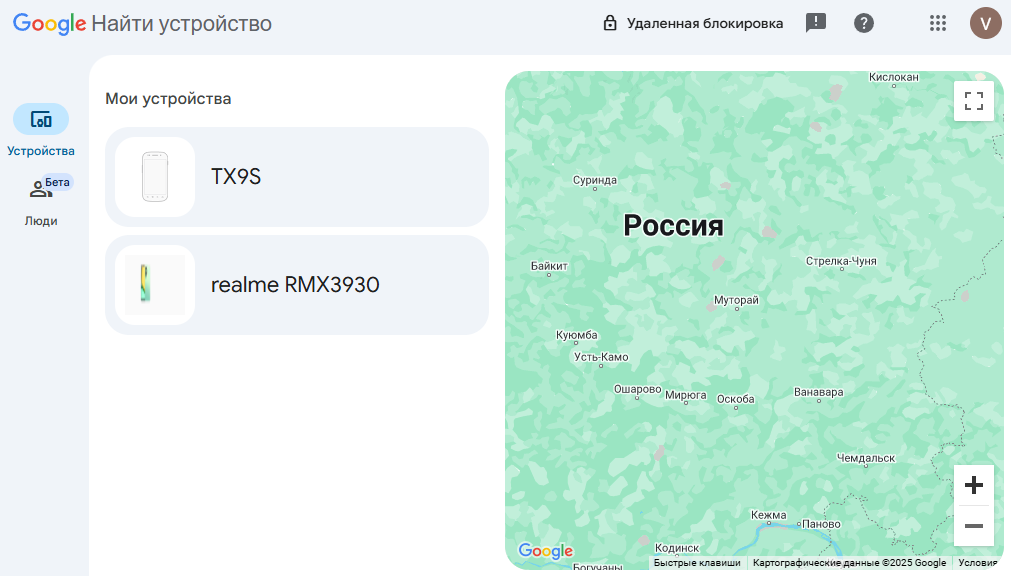
Task: Click the Суринда map label
Action: [x=594, y=180]
